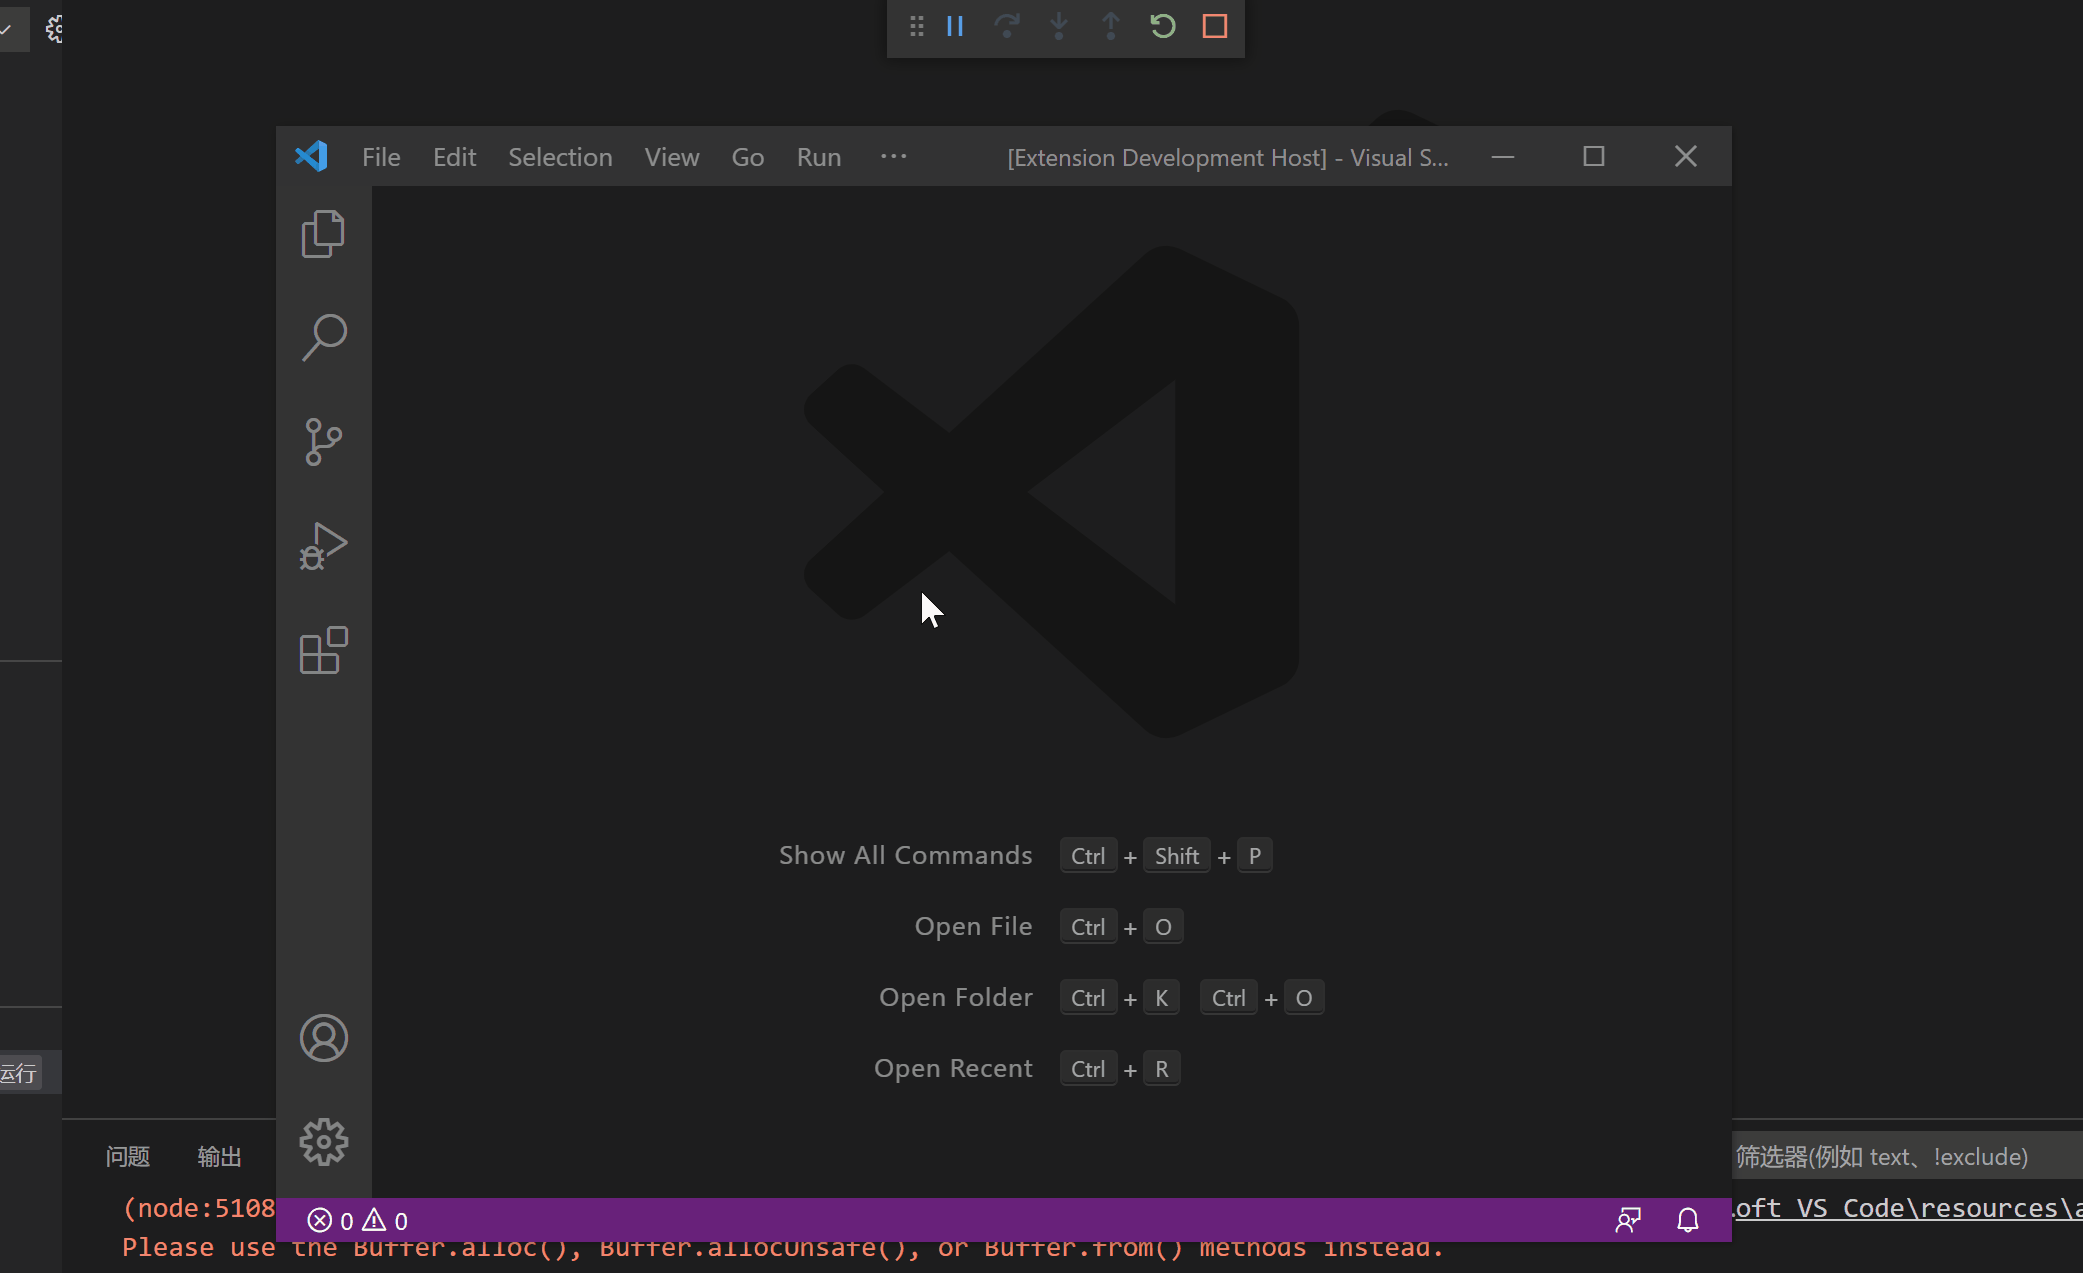Open the Search view icon

click(x=323, y=338)
